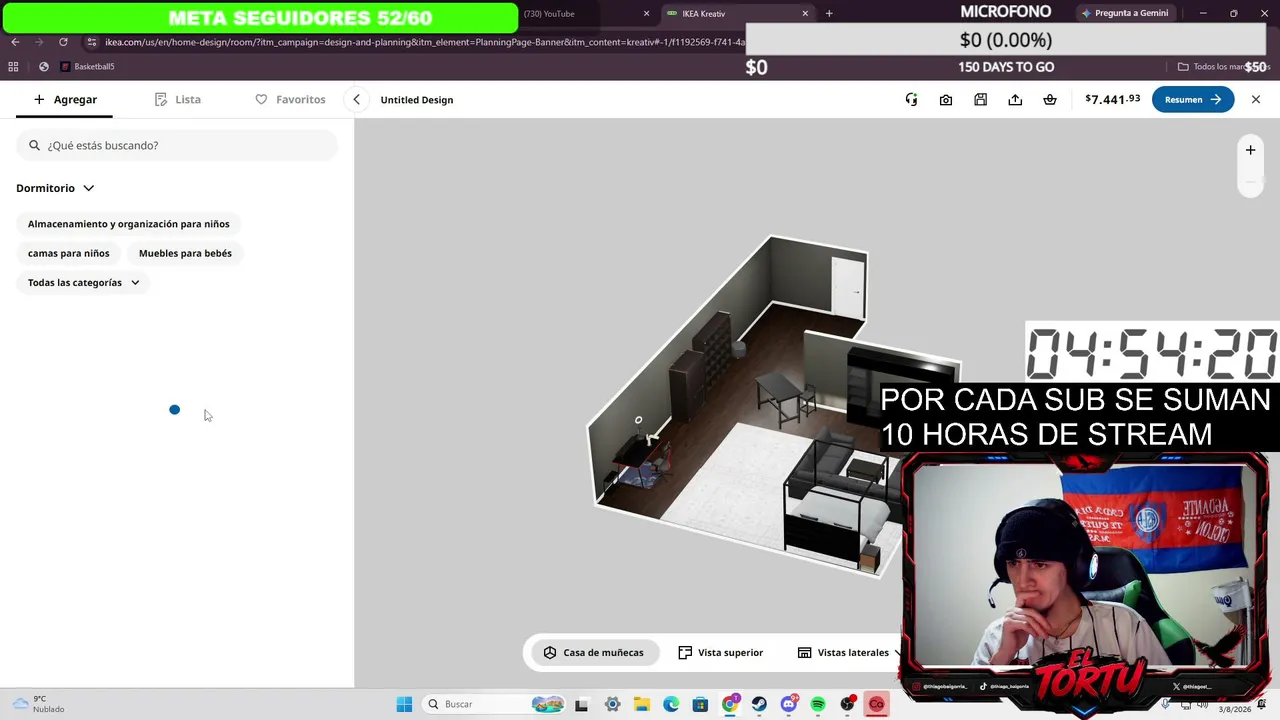Zoom in on the room with the plus
The image size is (1280, 720).
pos(1250,150)
